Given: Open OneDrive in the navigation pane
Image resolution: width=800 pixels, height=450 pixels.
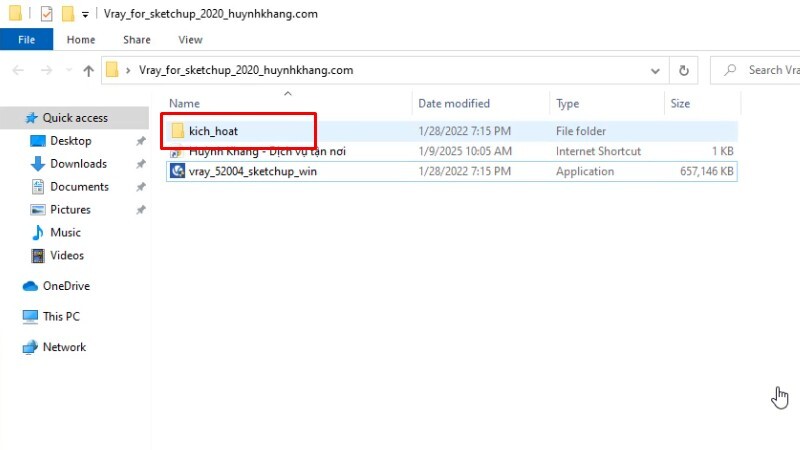Looking at the screenshot, I should pos(66,286).
